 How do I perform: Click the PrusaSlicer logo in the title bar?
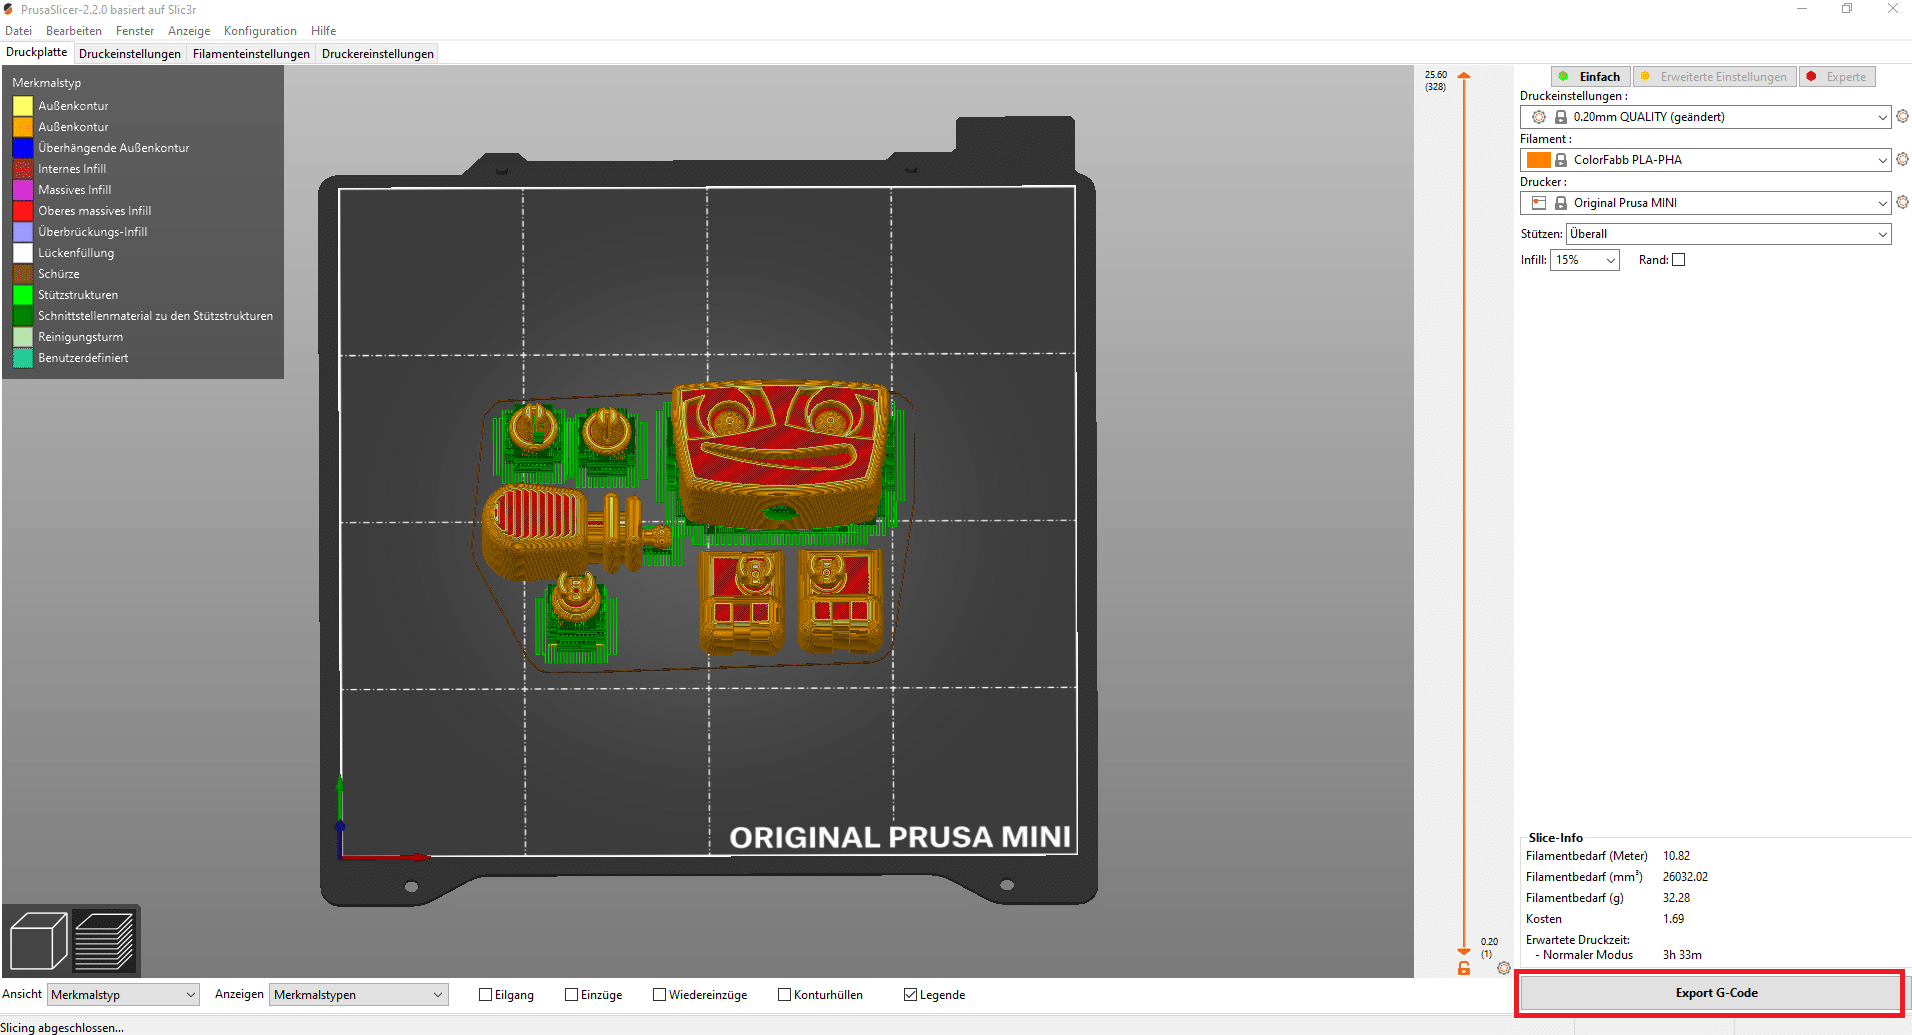(9, 9)
